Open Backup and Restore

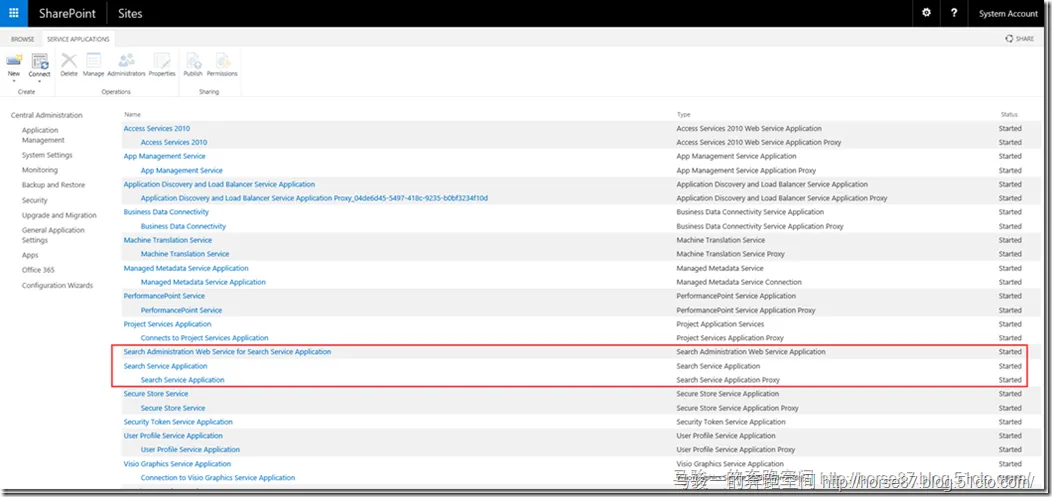54,185
